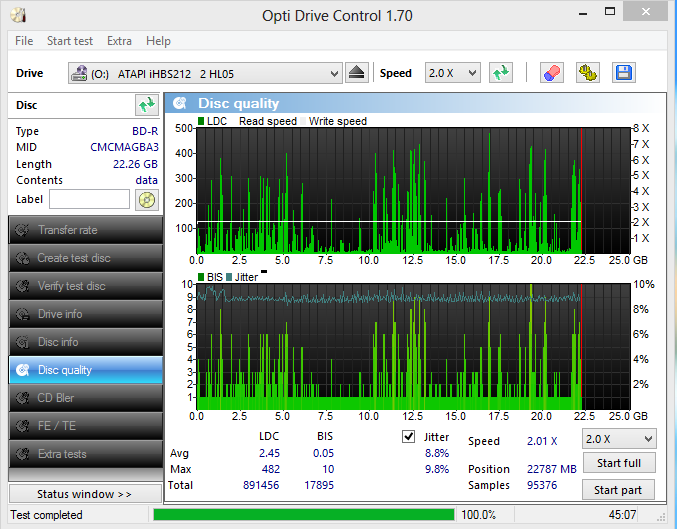Open the Start test menu
Viewport: 677px width, 529px height.
[70, 41]
